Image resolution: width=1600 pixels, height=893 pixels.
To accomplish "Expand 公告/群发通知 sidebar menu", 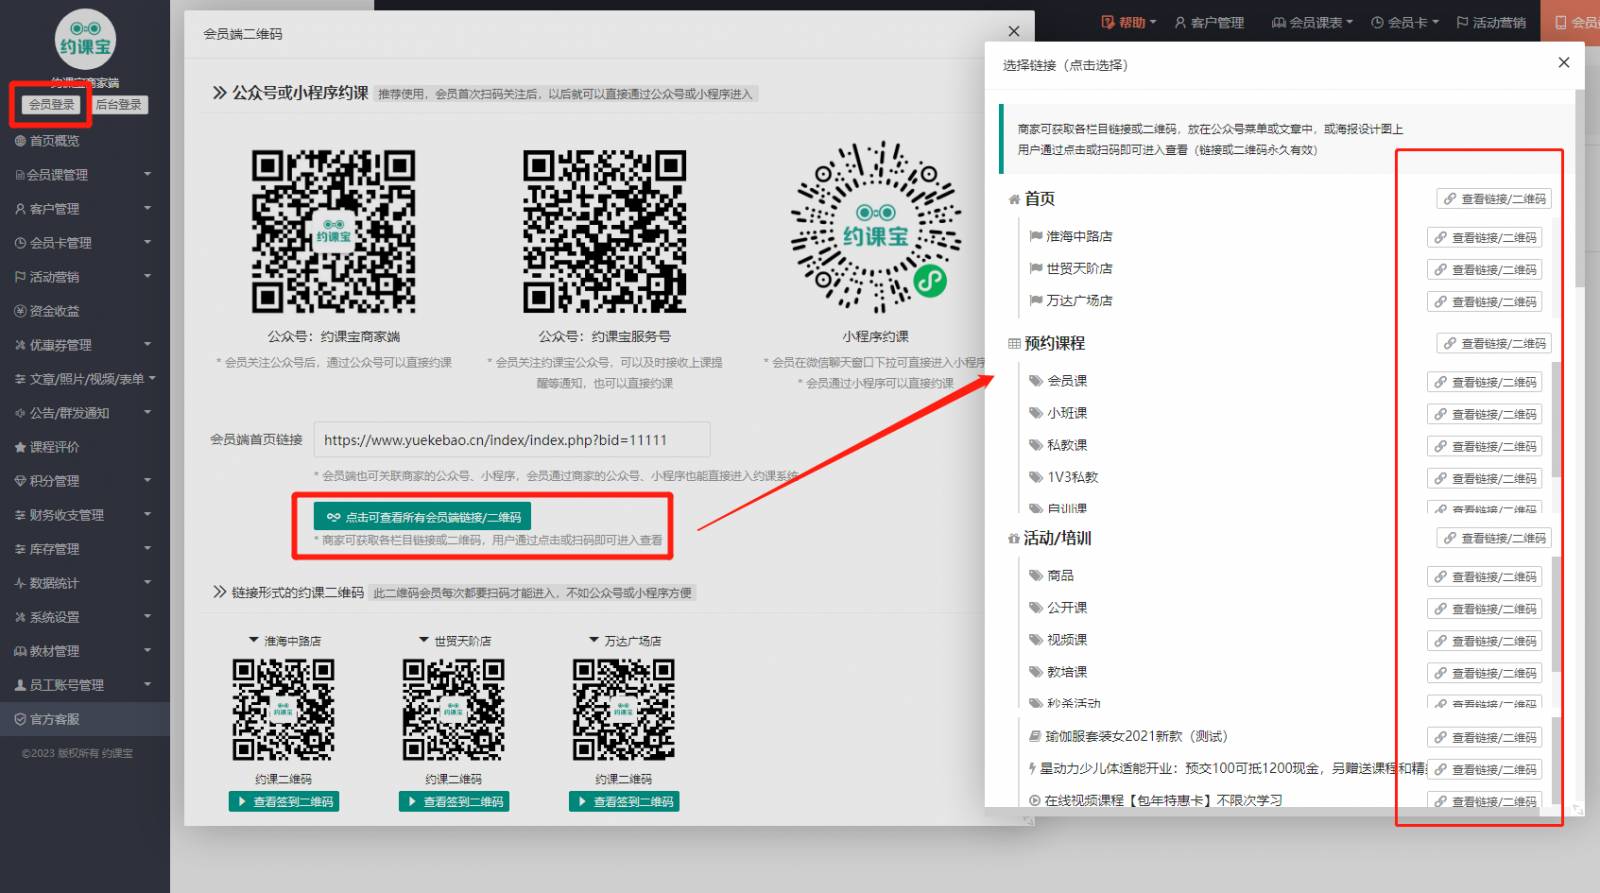I will coord(85,413).
